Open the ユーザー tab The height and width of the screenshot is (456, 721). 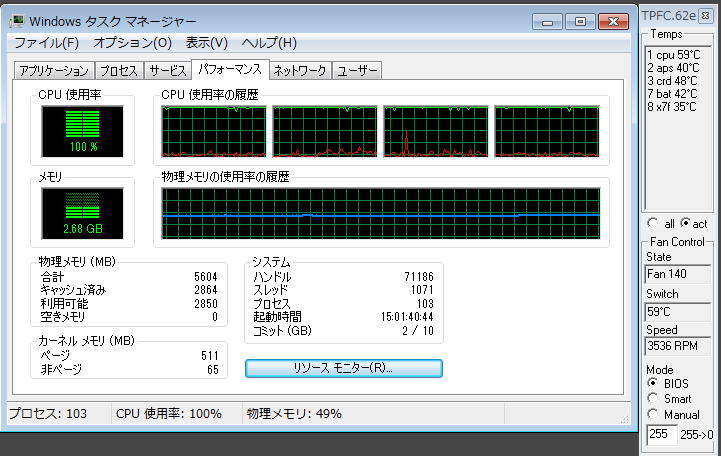click(x=358, y=70)
